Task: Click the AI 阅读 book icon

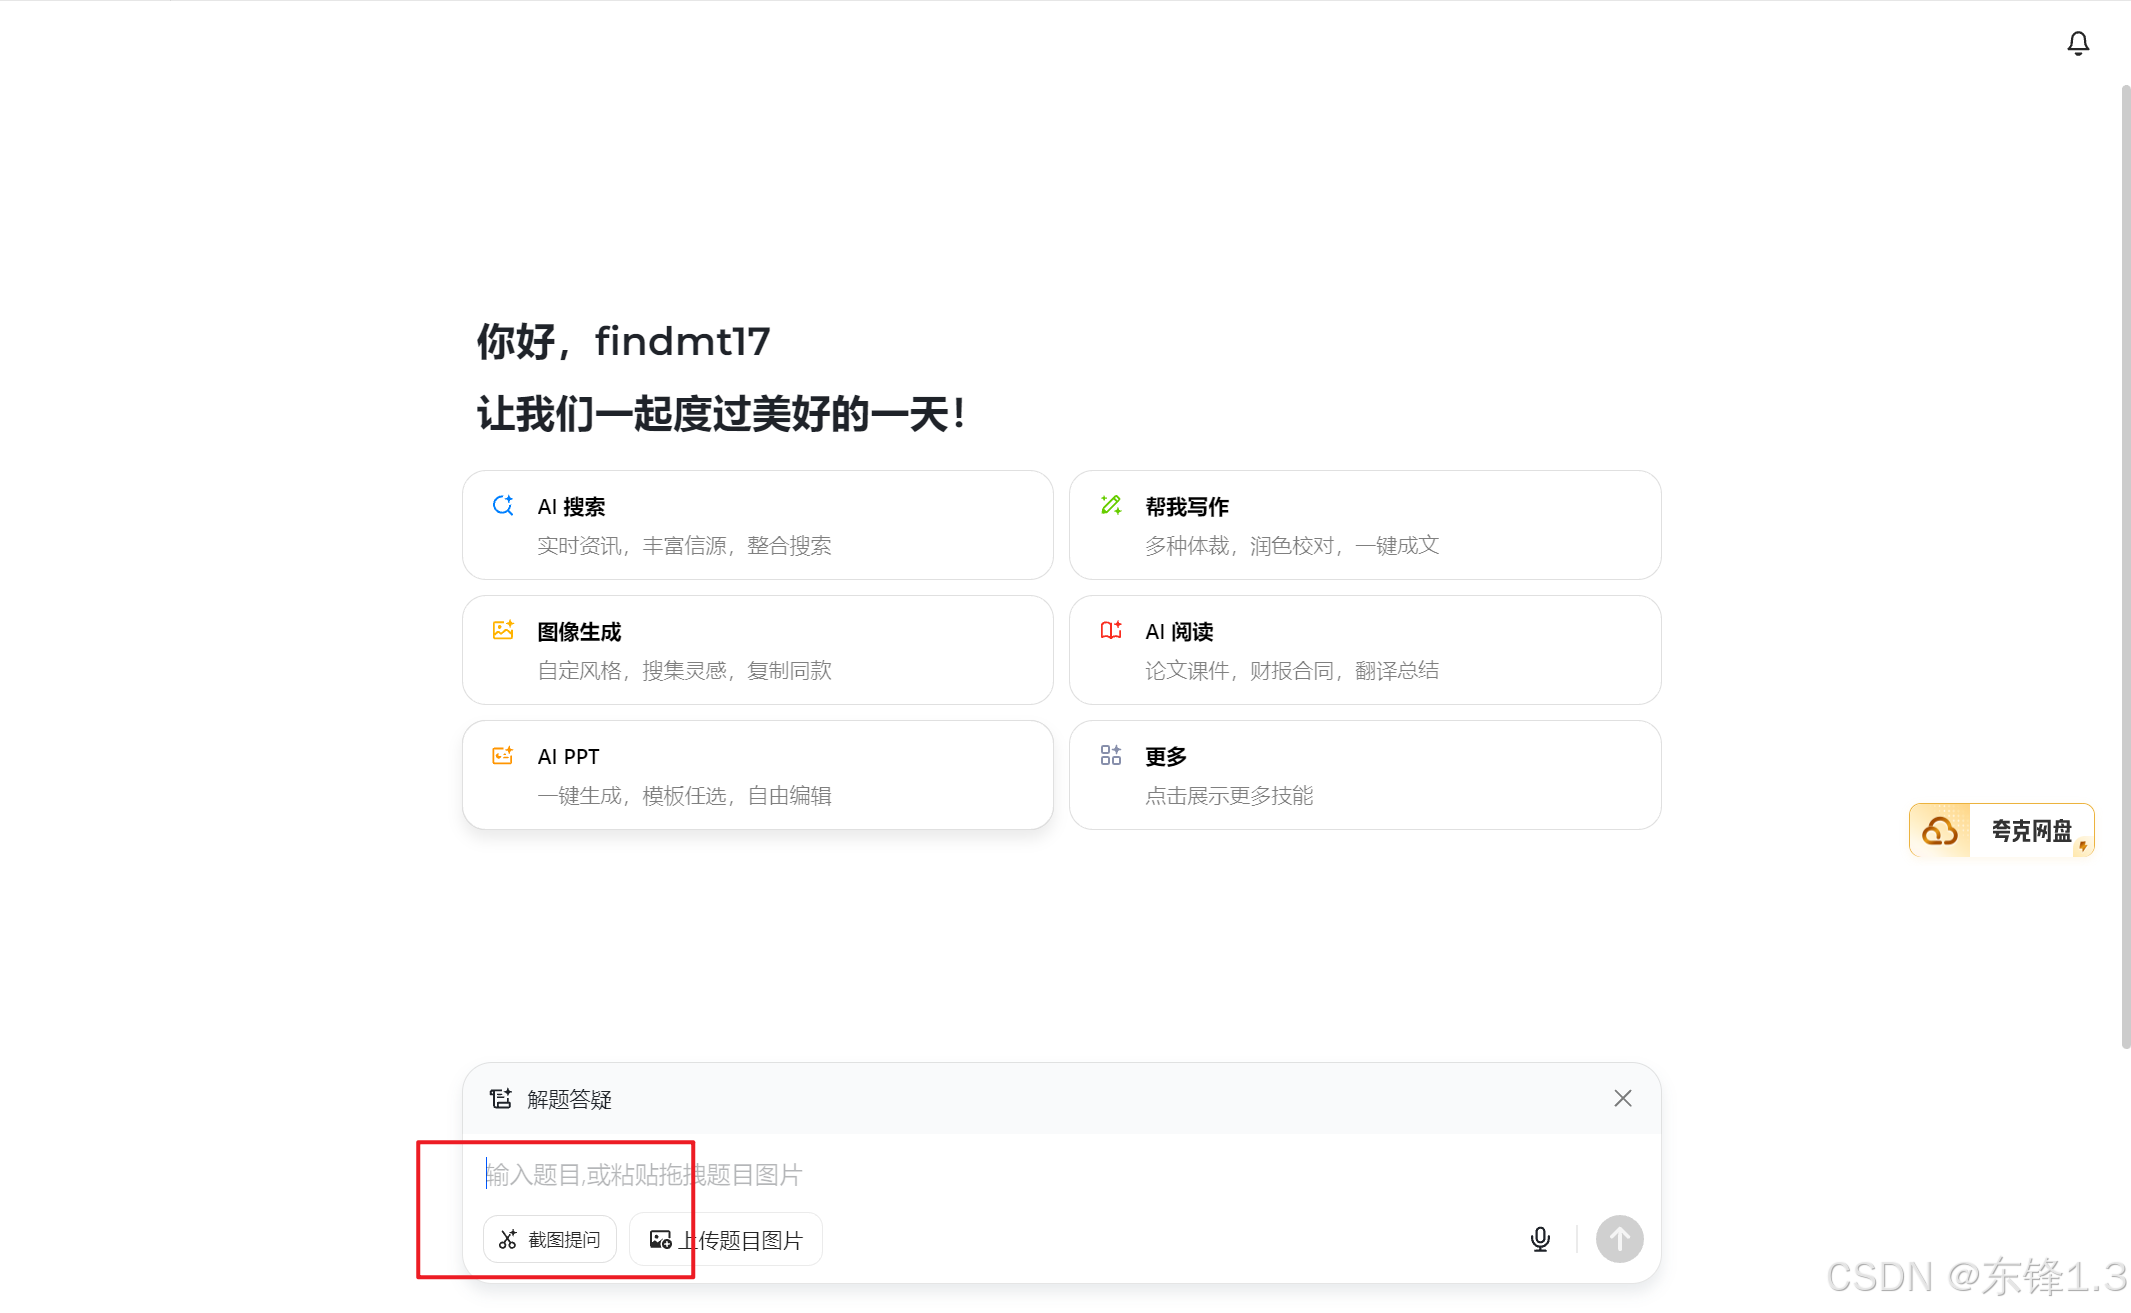Action: 1110,630
